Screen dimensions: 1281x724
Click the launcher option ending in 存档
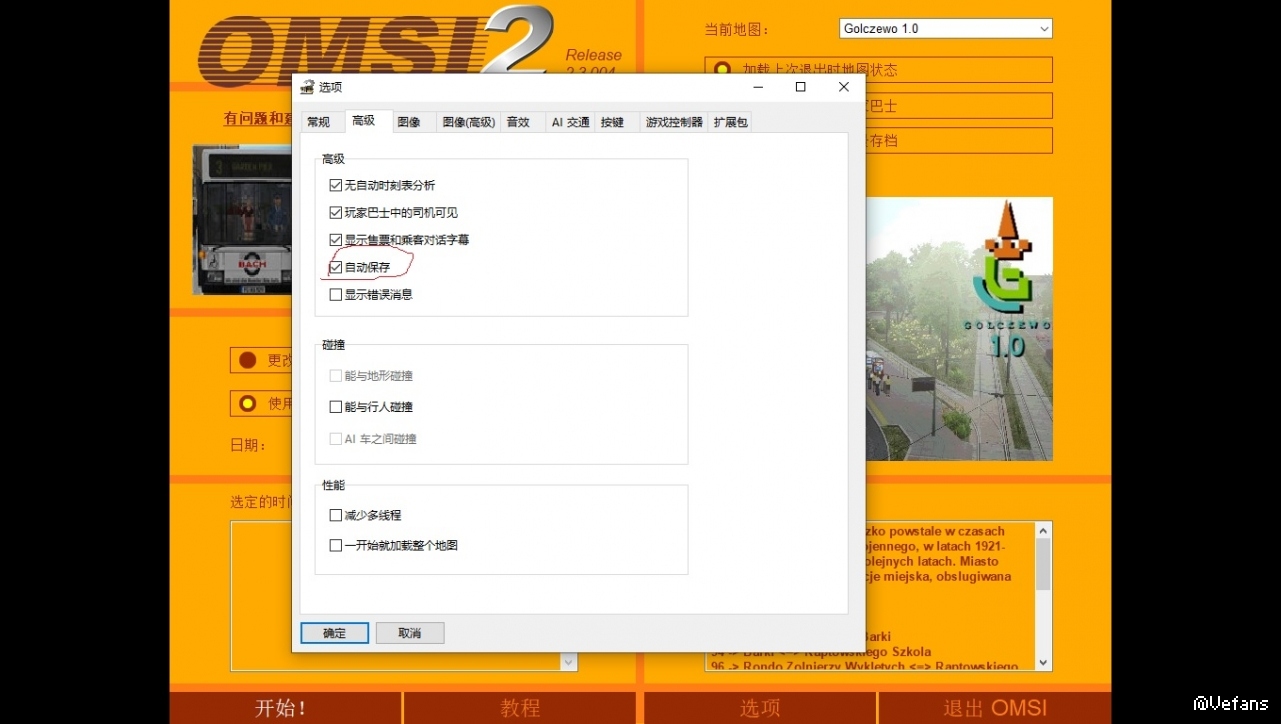(960, 140)
